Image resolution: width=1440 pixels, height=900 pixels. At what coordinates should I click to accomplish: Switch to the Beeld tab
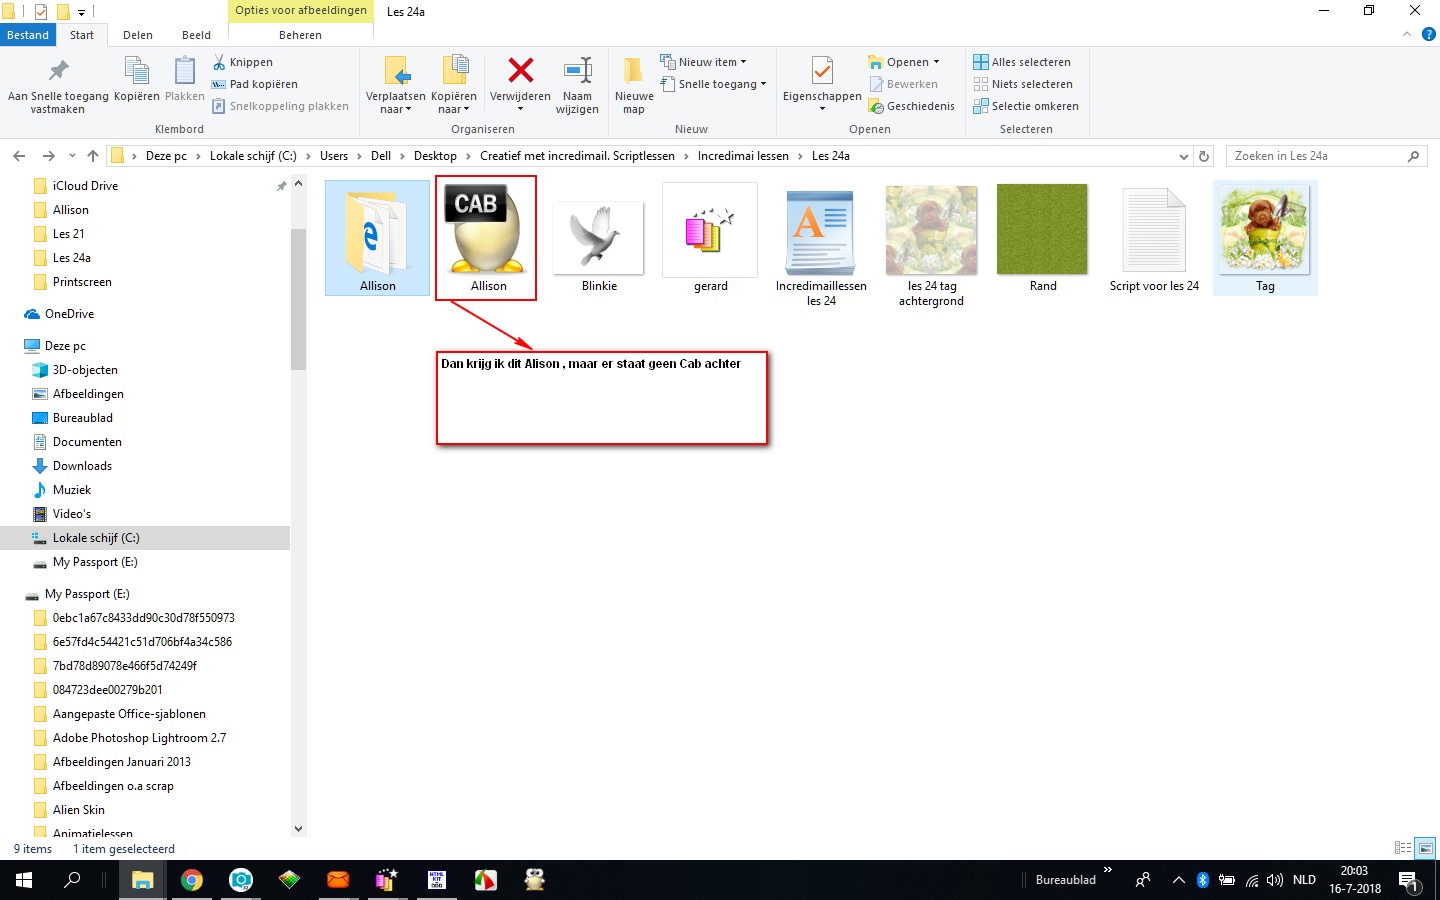(196, 35)
